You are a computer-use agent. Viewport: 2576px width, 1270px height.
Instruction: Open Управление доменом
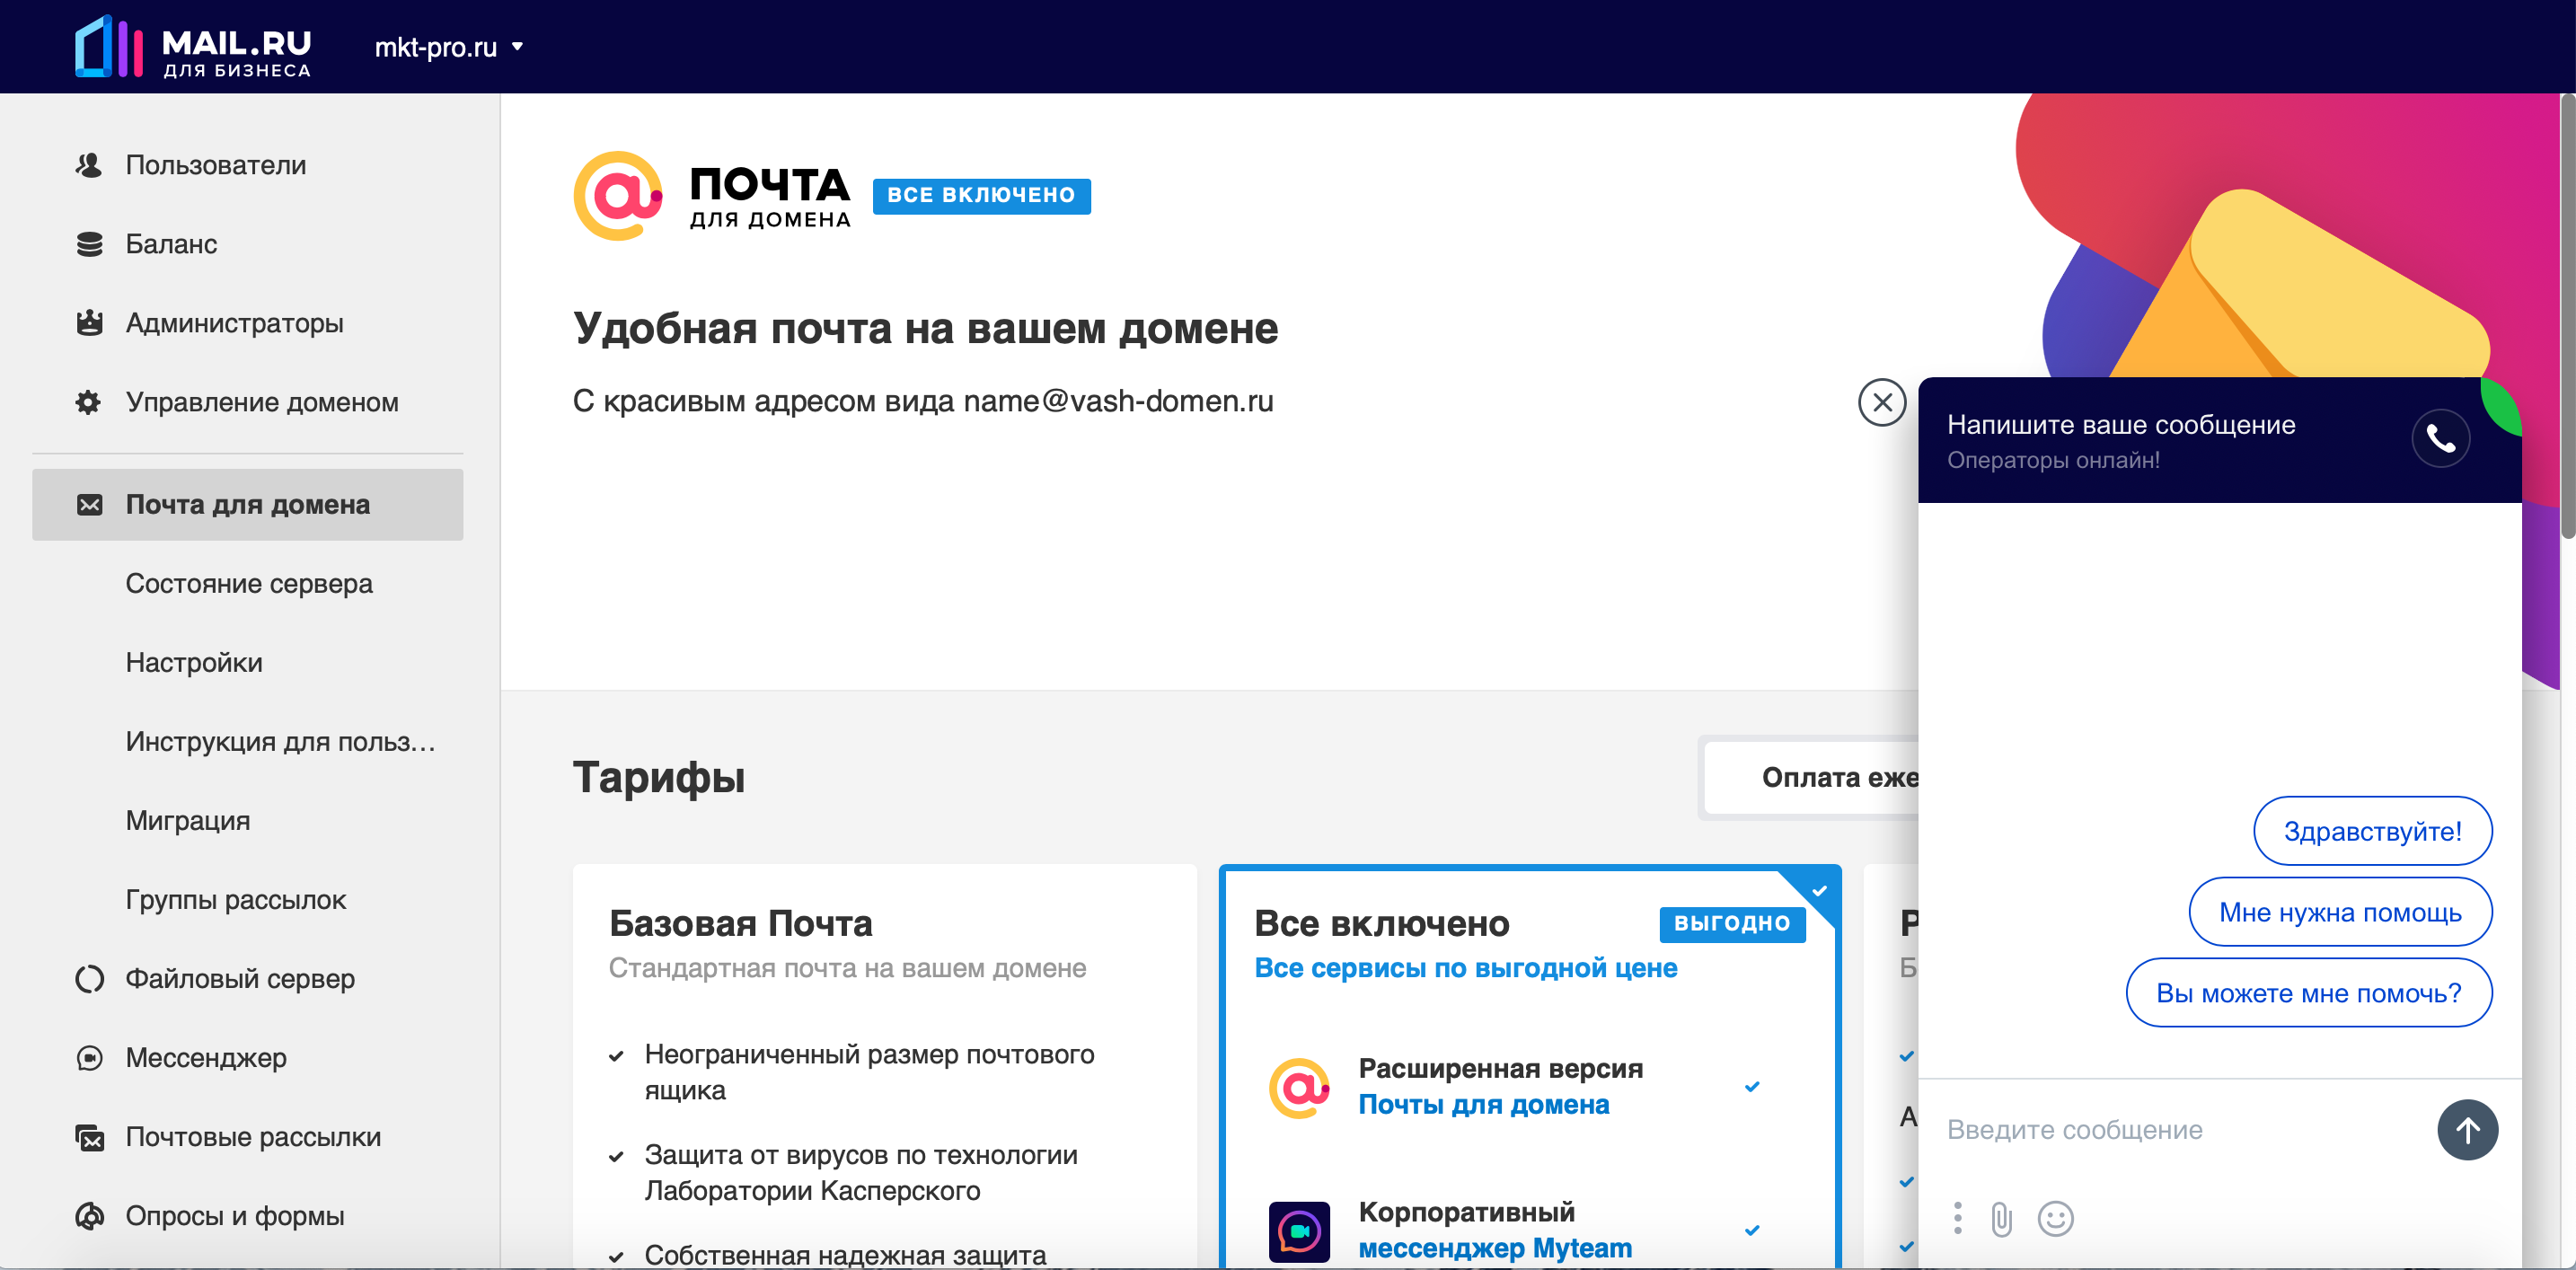[262, 402]
